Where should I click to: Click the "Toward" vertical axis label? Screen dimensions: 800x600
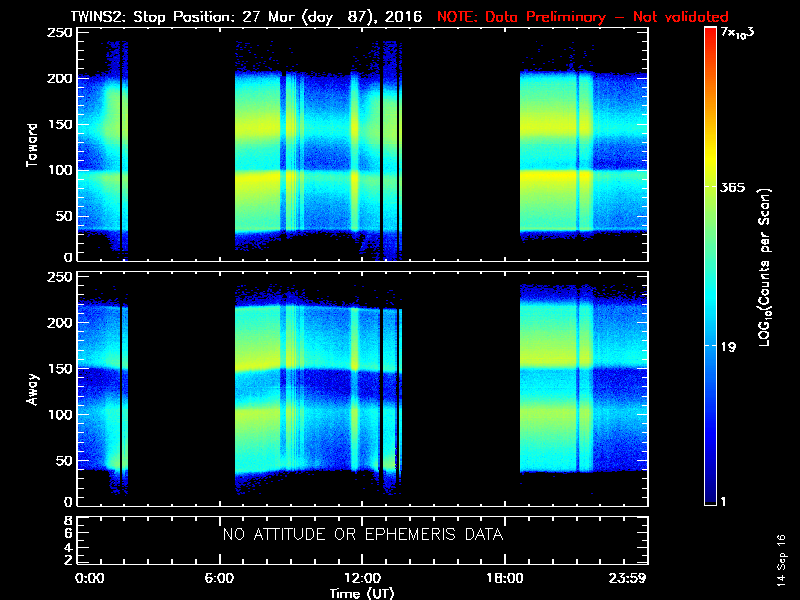32,145
